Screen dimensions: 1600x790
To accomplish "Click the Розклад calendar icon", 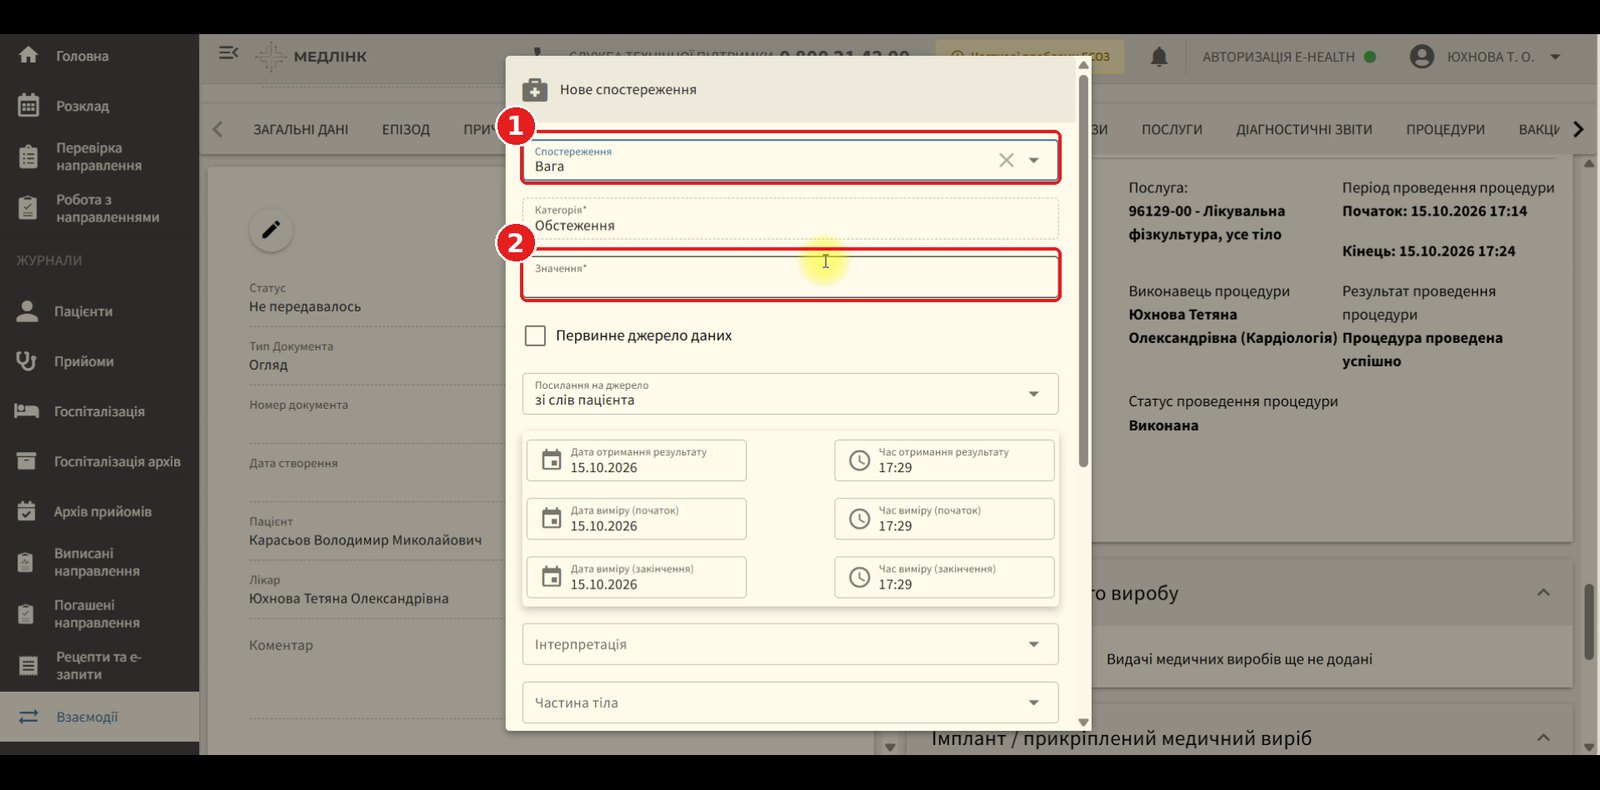I will 28,105.
